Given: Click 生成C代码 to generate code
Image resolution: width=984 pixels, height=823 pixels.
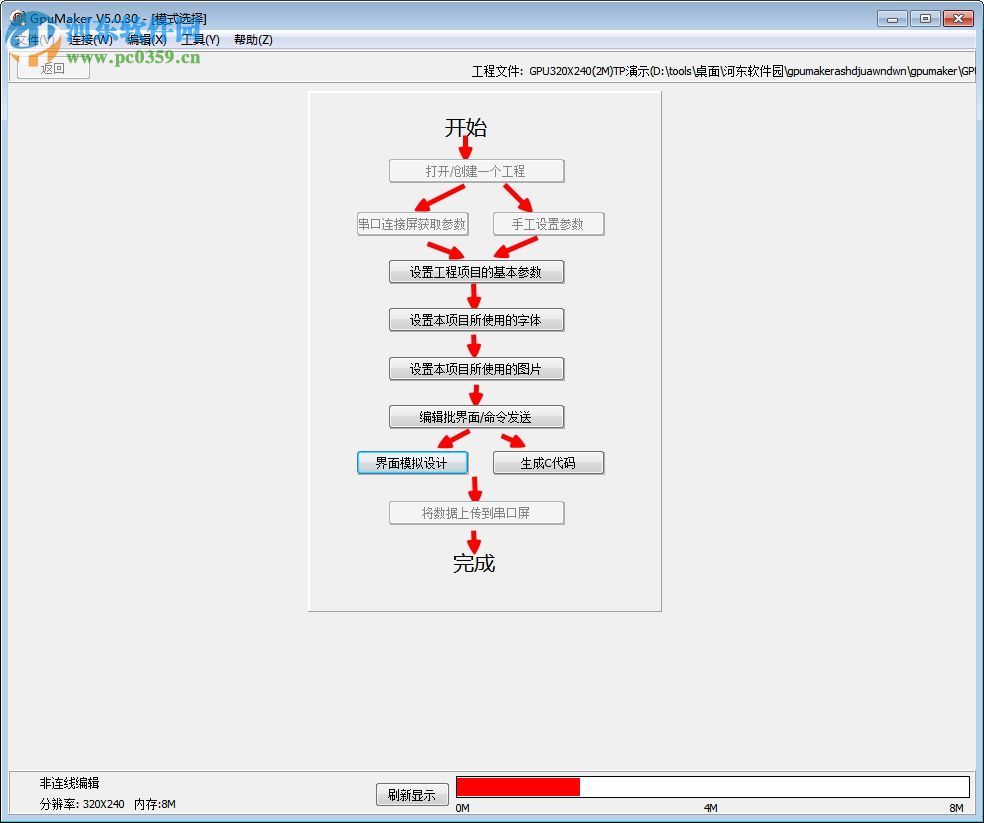Looking at the screenshot, I should tap(548, 462).
